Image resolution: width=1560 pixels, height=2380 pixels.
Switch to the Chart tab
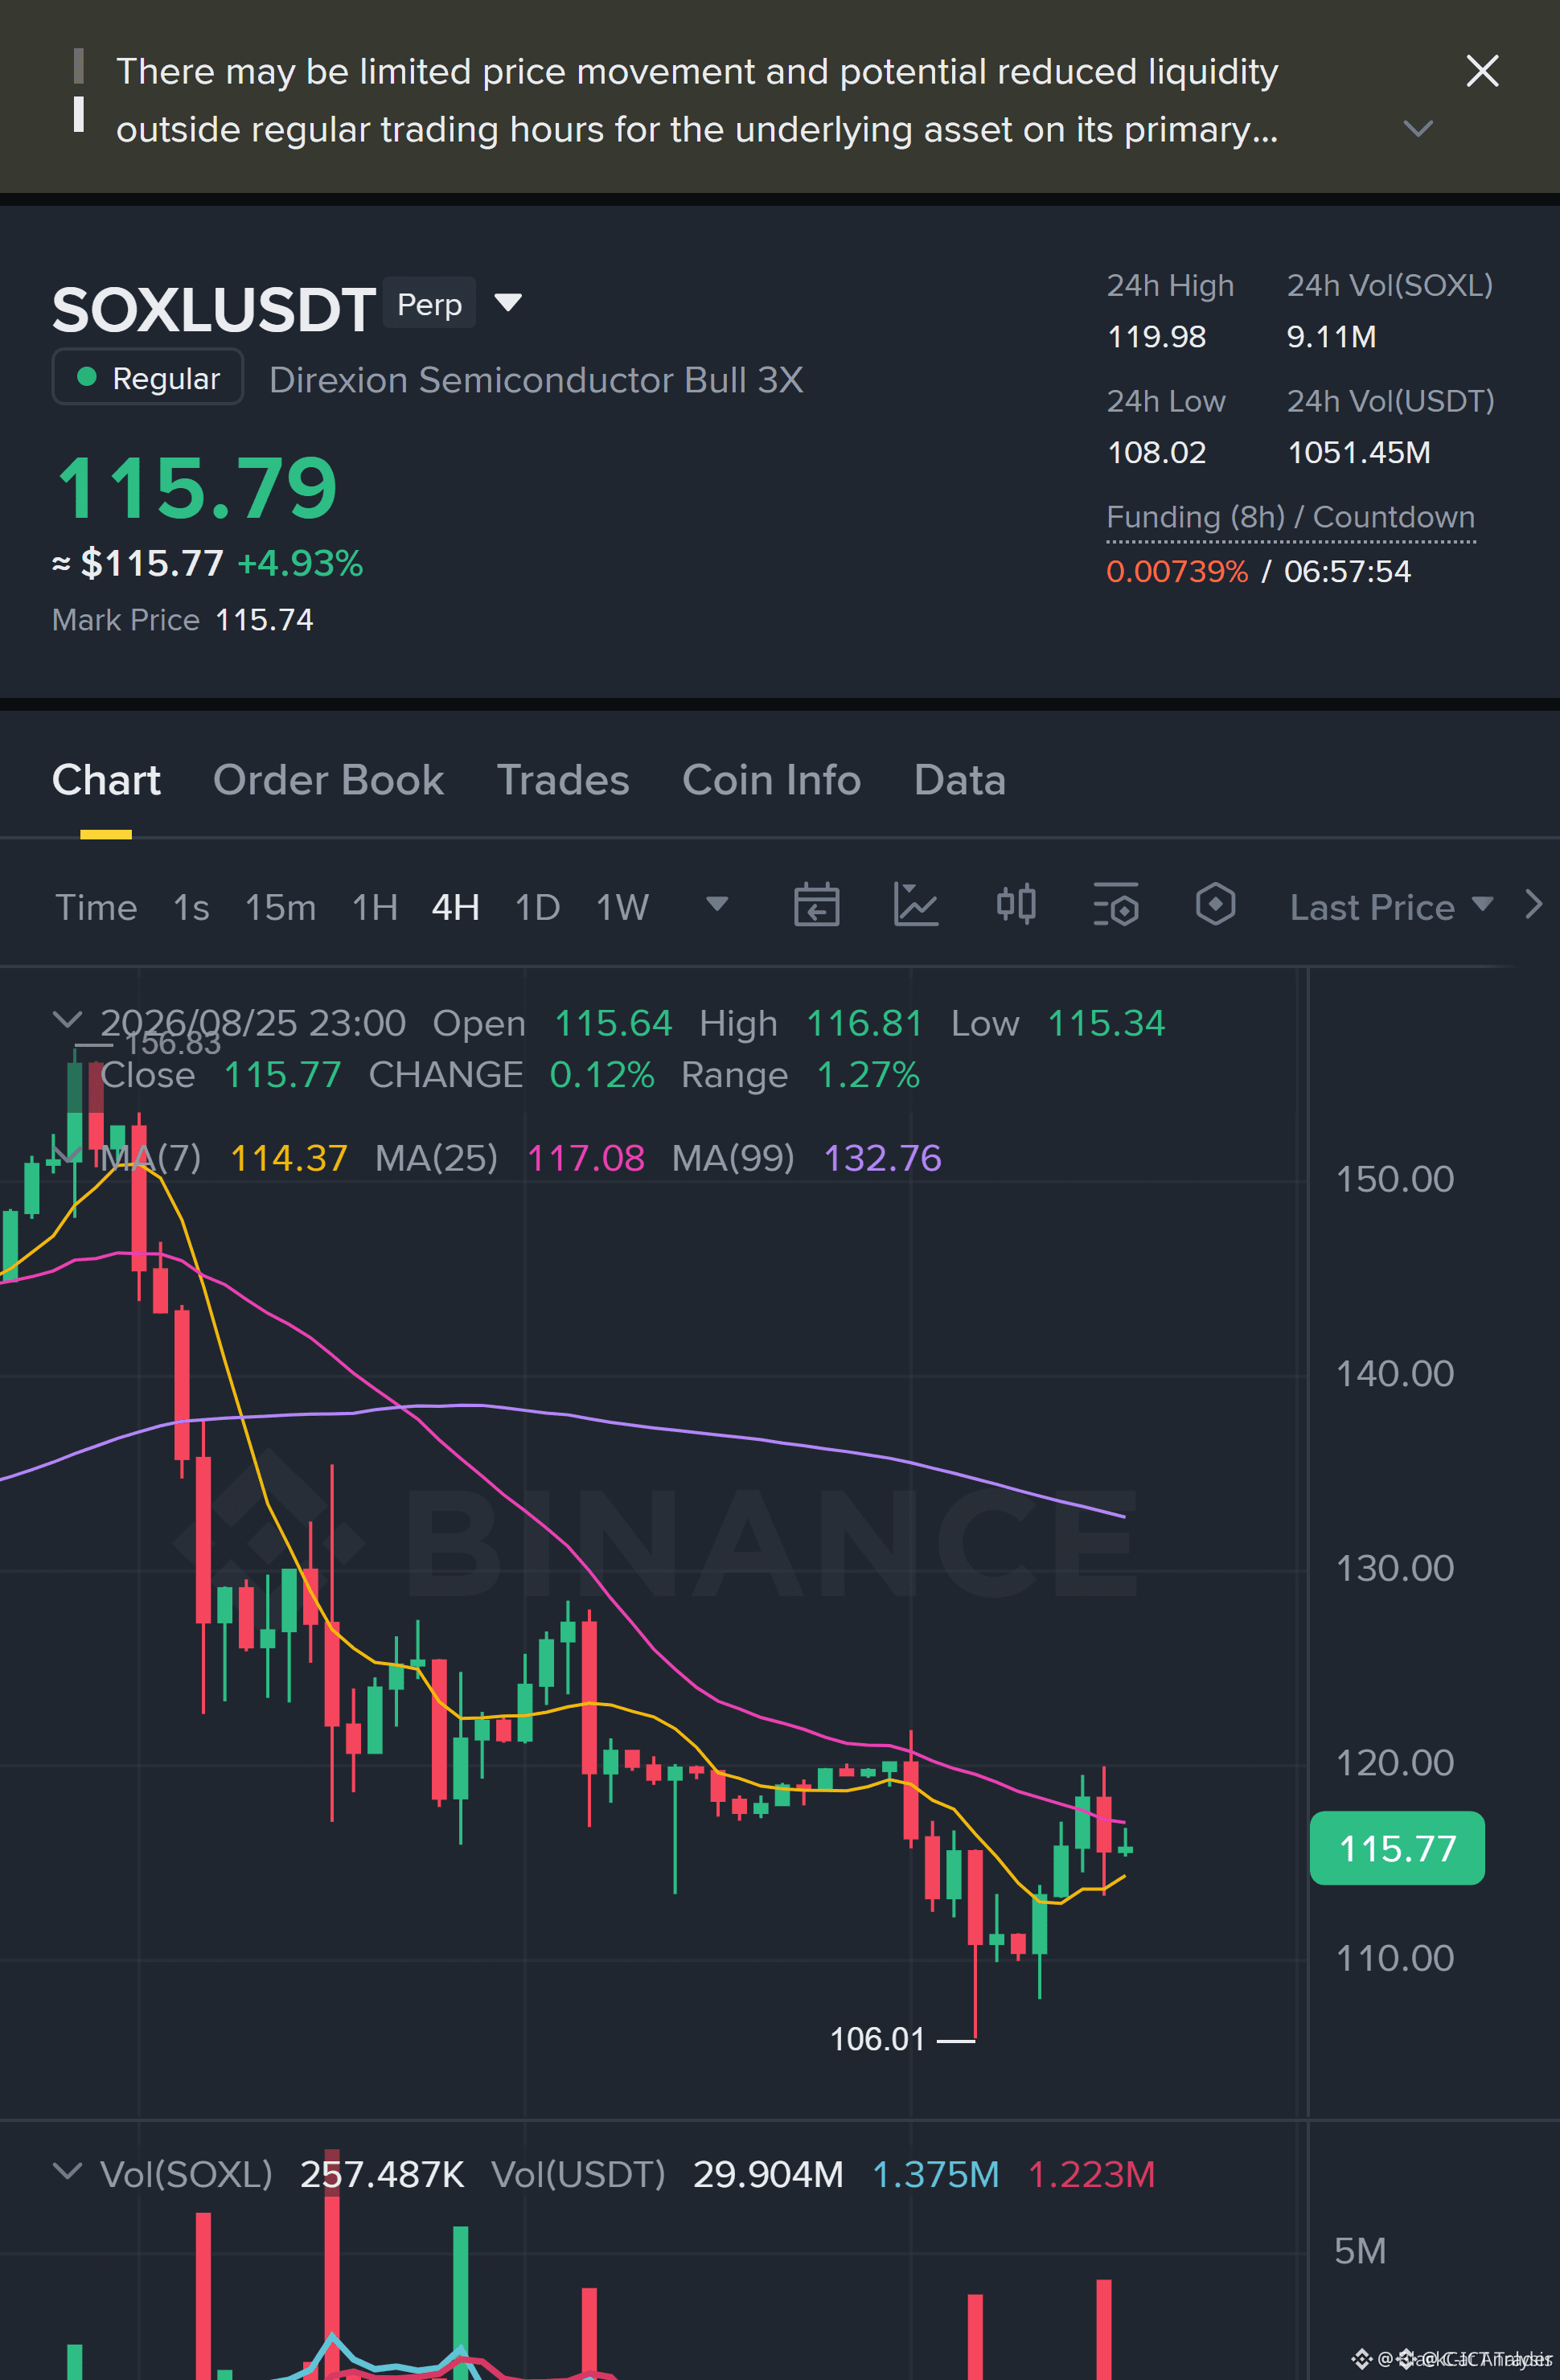106,780
